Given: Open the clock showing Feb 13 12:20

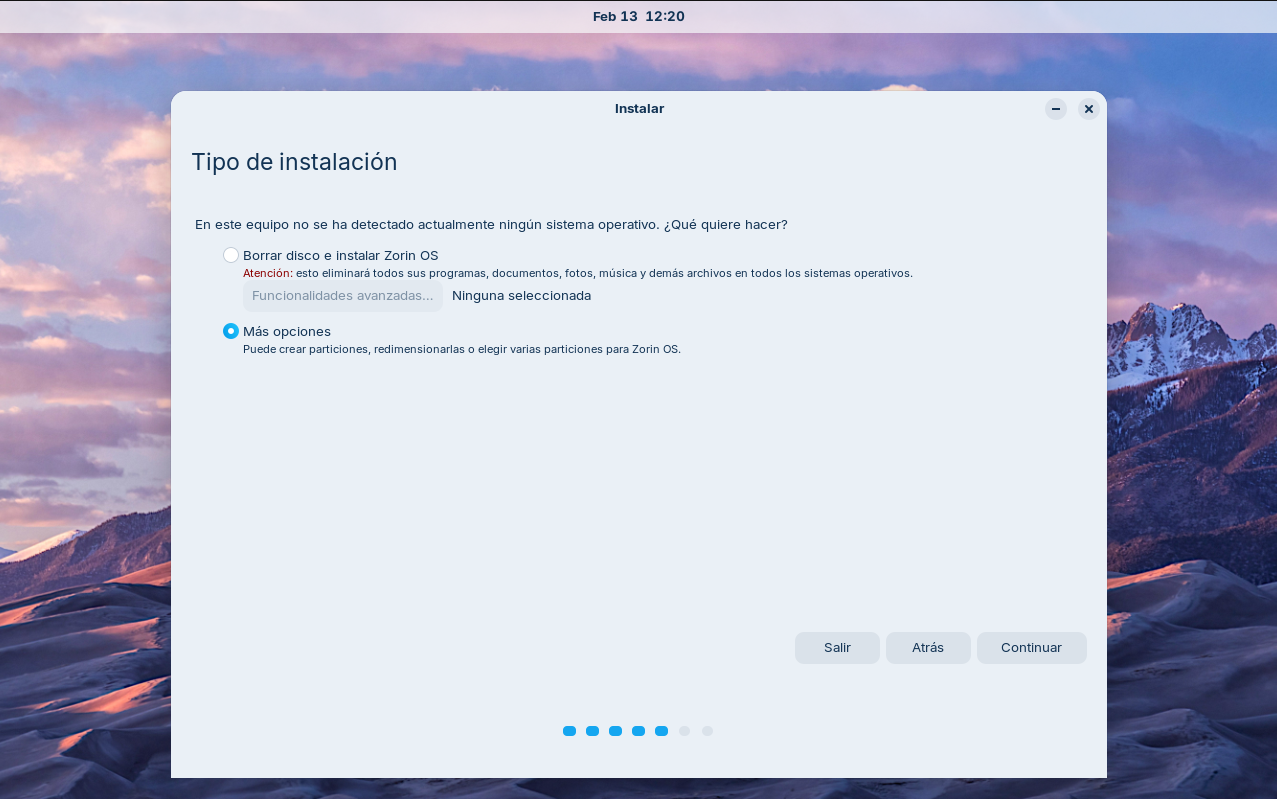Looking at the screenshot, I should (638, 16).
